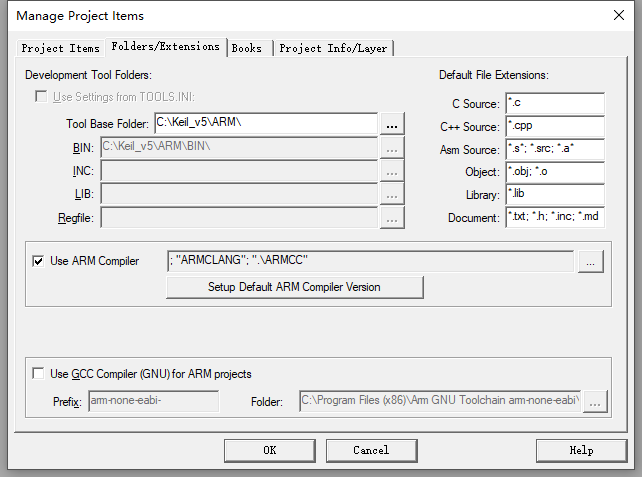Enable Use GCC Compiler for ARM projects

(x=39, y=374)
